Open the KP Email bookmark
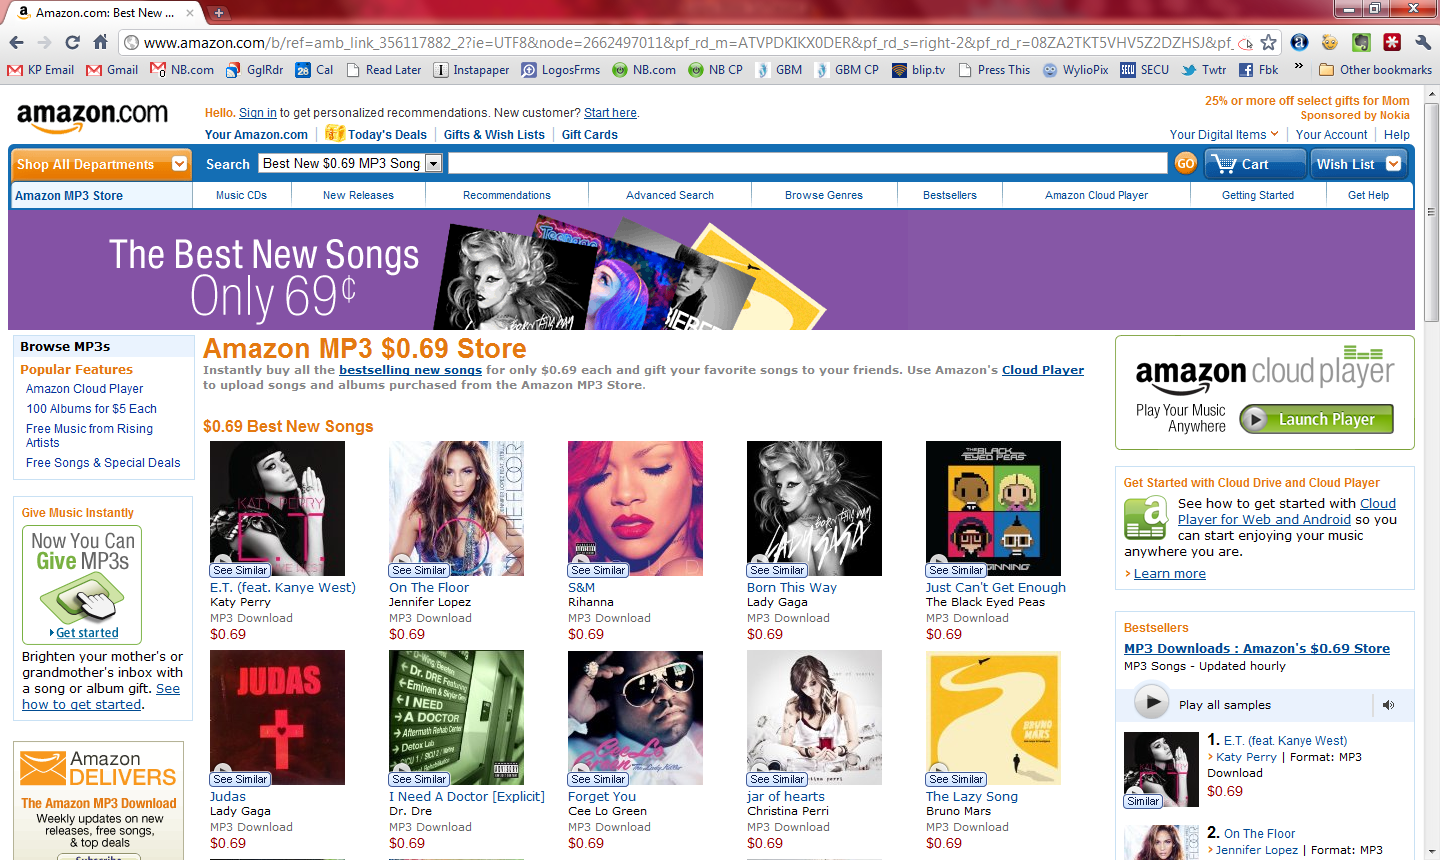The height and width of the screenshot is (860, 1440). click(41, 70)
